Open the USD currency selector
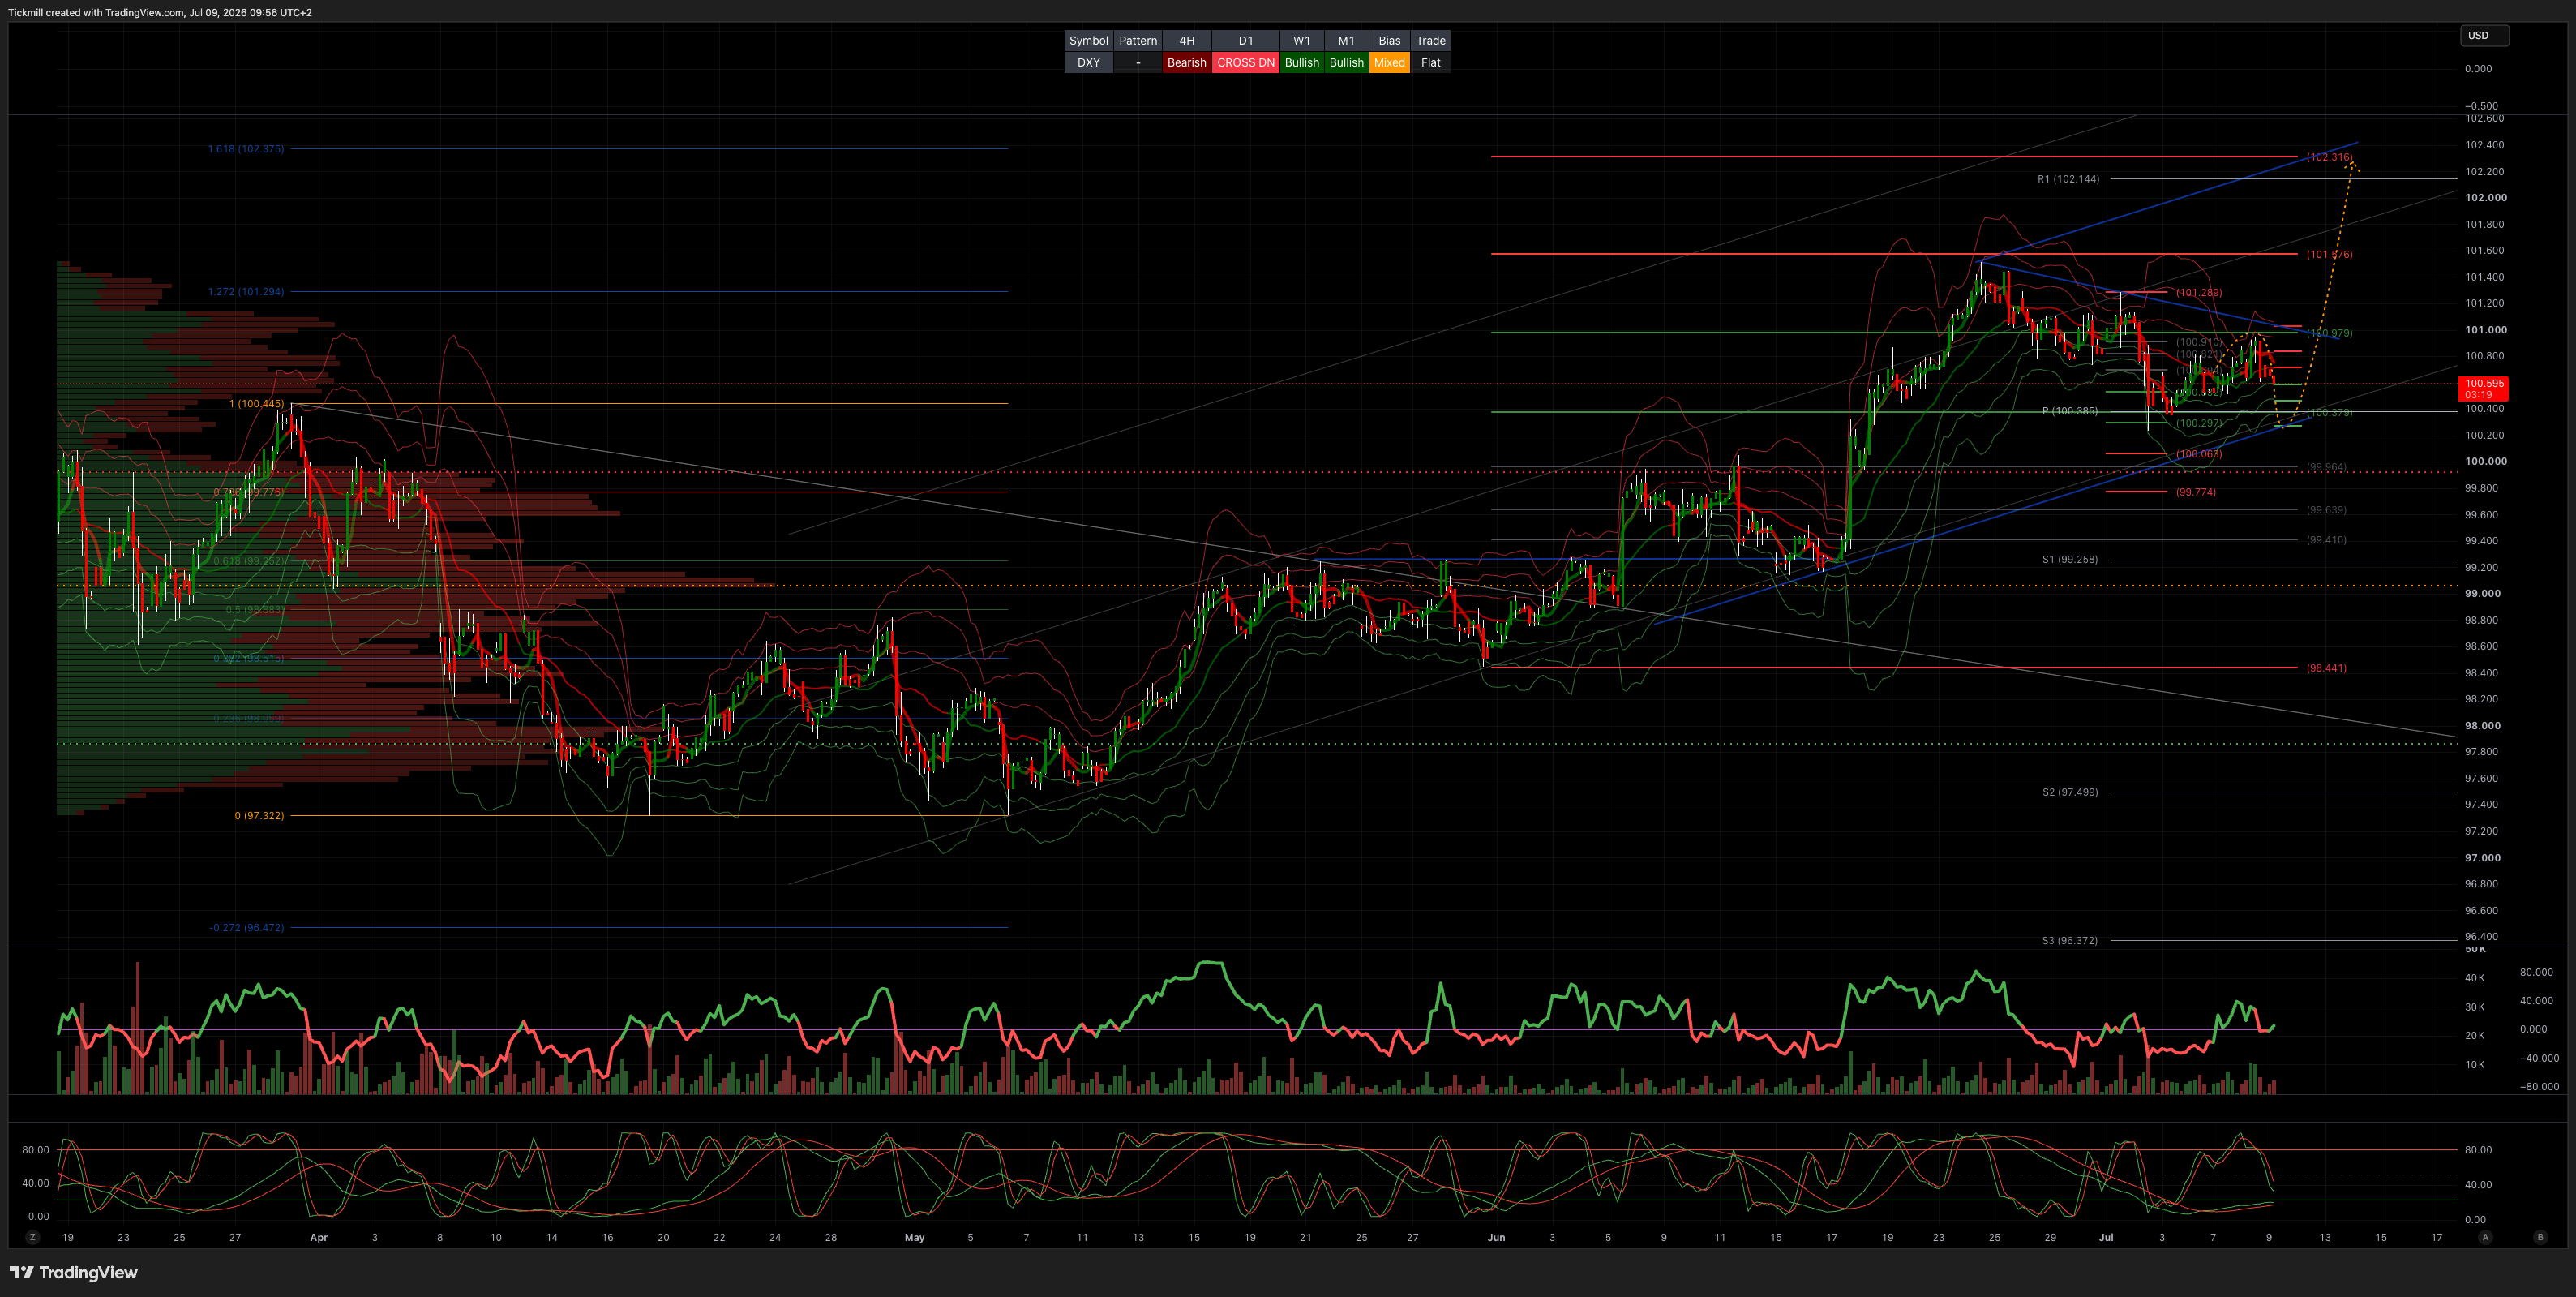Screen dimensions: 2576x1297 (2484, 36)
